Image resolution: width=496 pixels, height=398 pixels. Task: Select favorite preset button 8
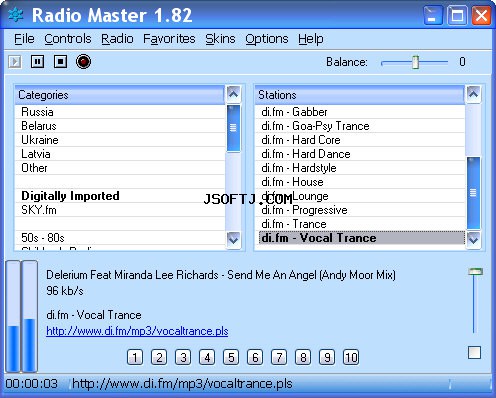303,357
